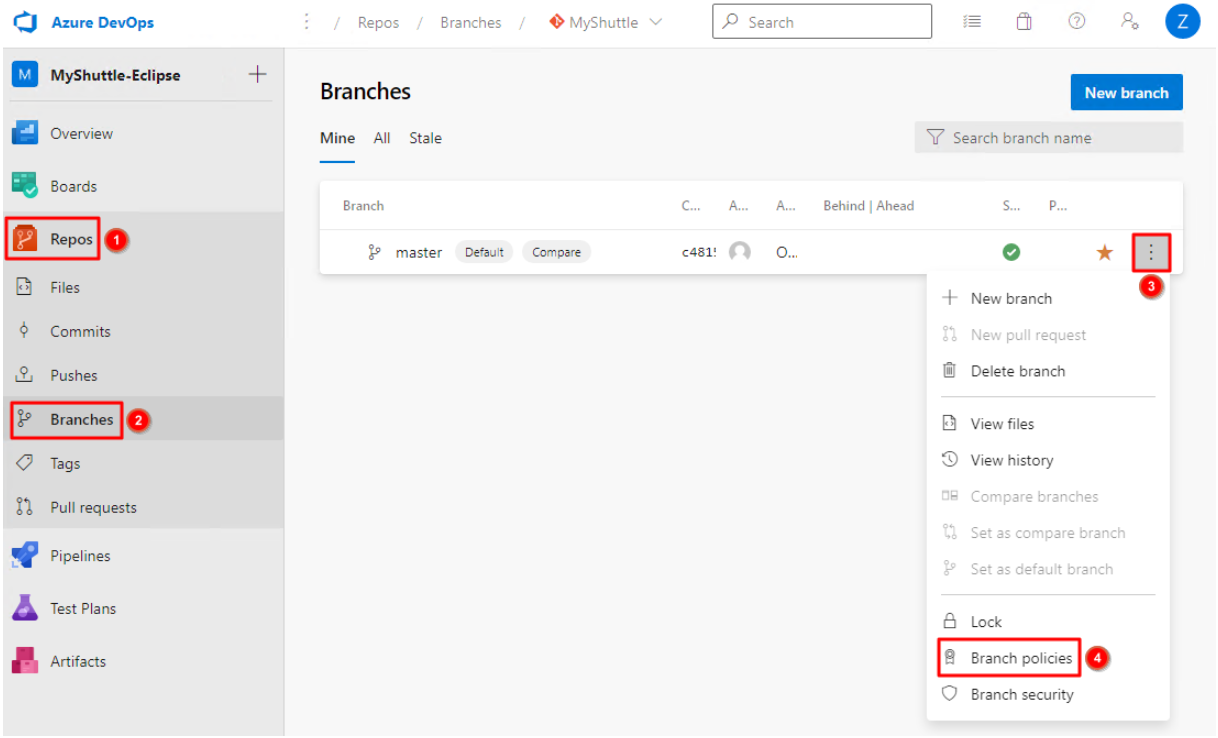Unfavorite the master branch star
Image resolution: width=1218 pixels, height=738 pixels.
pos(1105,252)
